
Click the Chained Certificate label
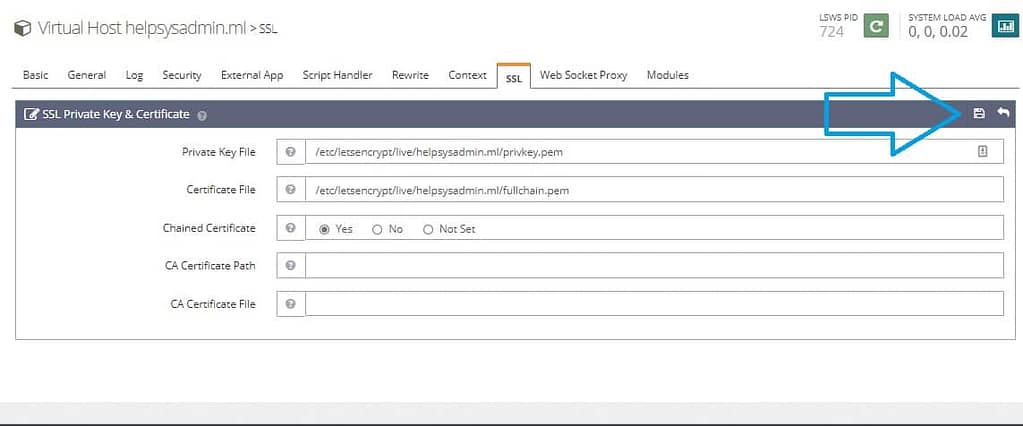(x=209, y=228)
